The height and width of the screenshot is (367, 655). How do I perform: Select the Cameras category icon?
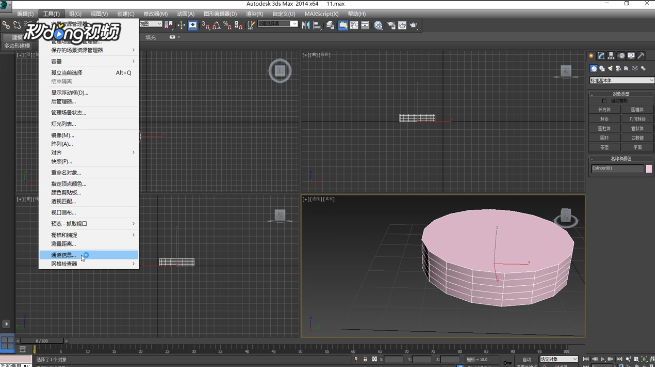tap(618, 68)
